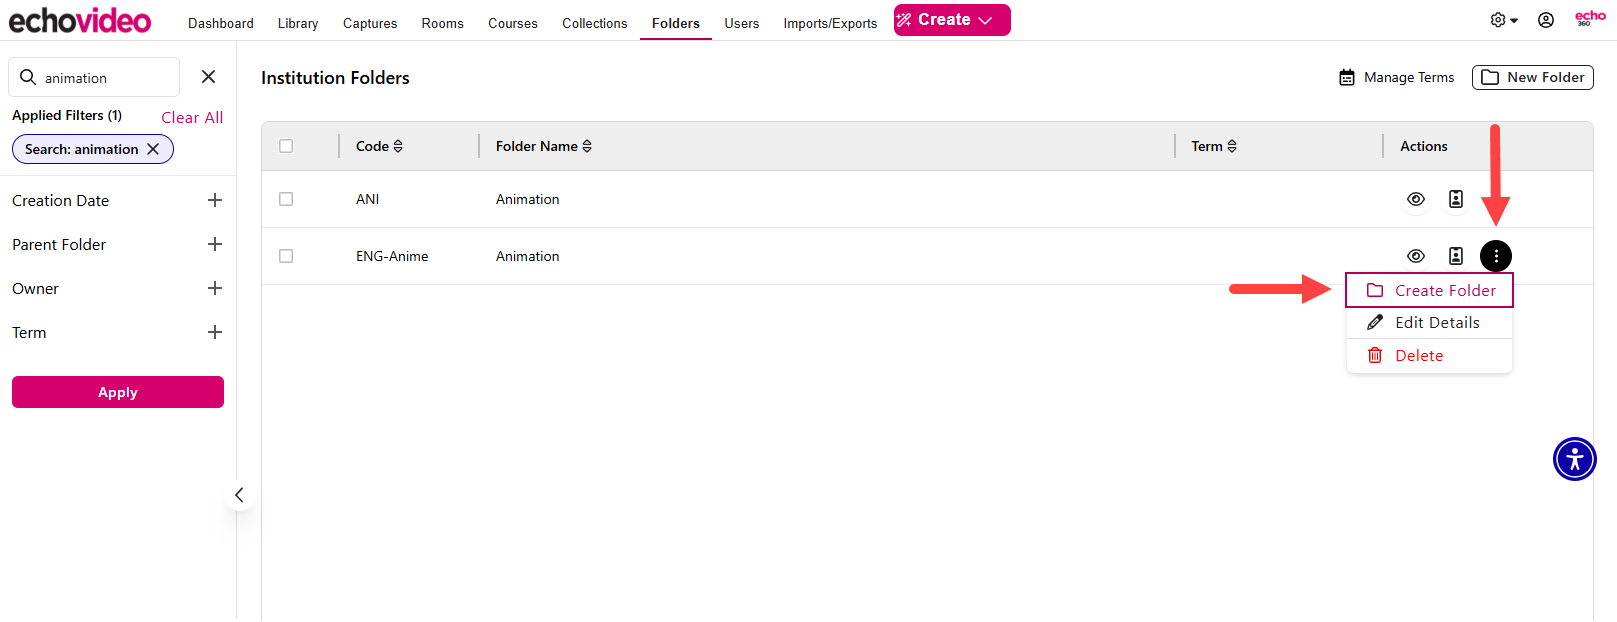Viewport: 1617px width, 622px height.
Task: Open the user account profile icon
Action: point(1546,20)
